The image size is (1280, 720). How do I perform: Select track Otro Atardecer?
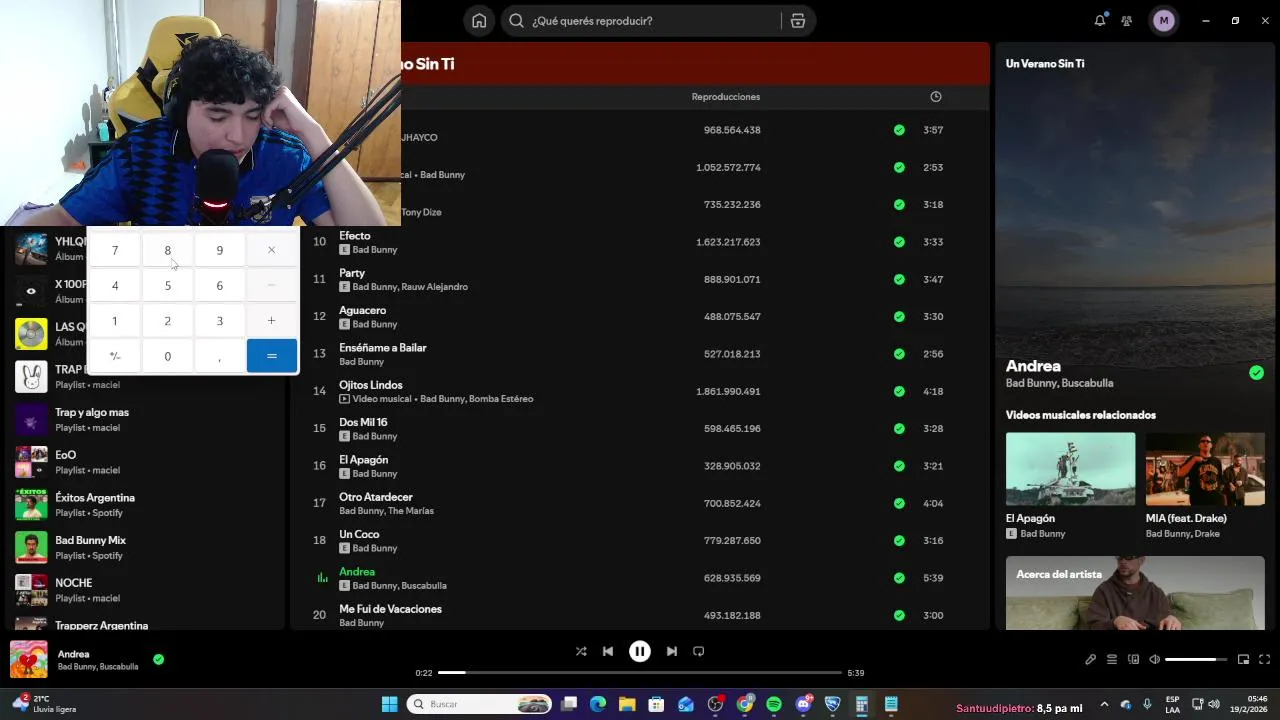coord(376,497)
